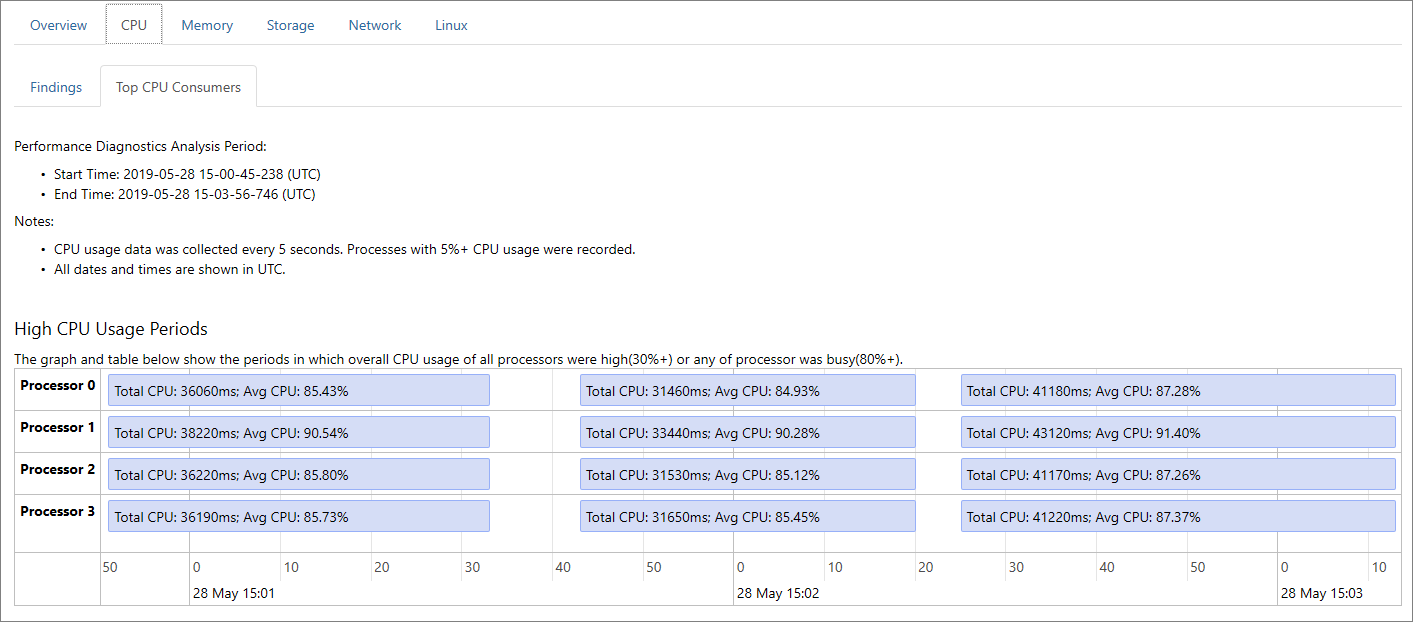
Task: Open the Findings sub-tab
Action: tap(55, 87)
